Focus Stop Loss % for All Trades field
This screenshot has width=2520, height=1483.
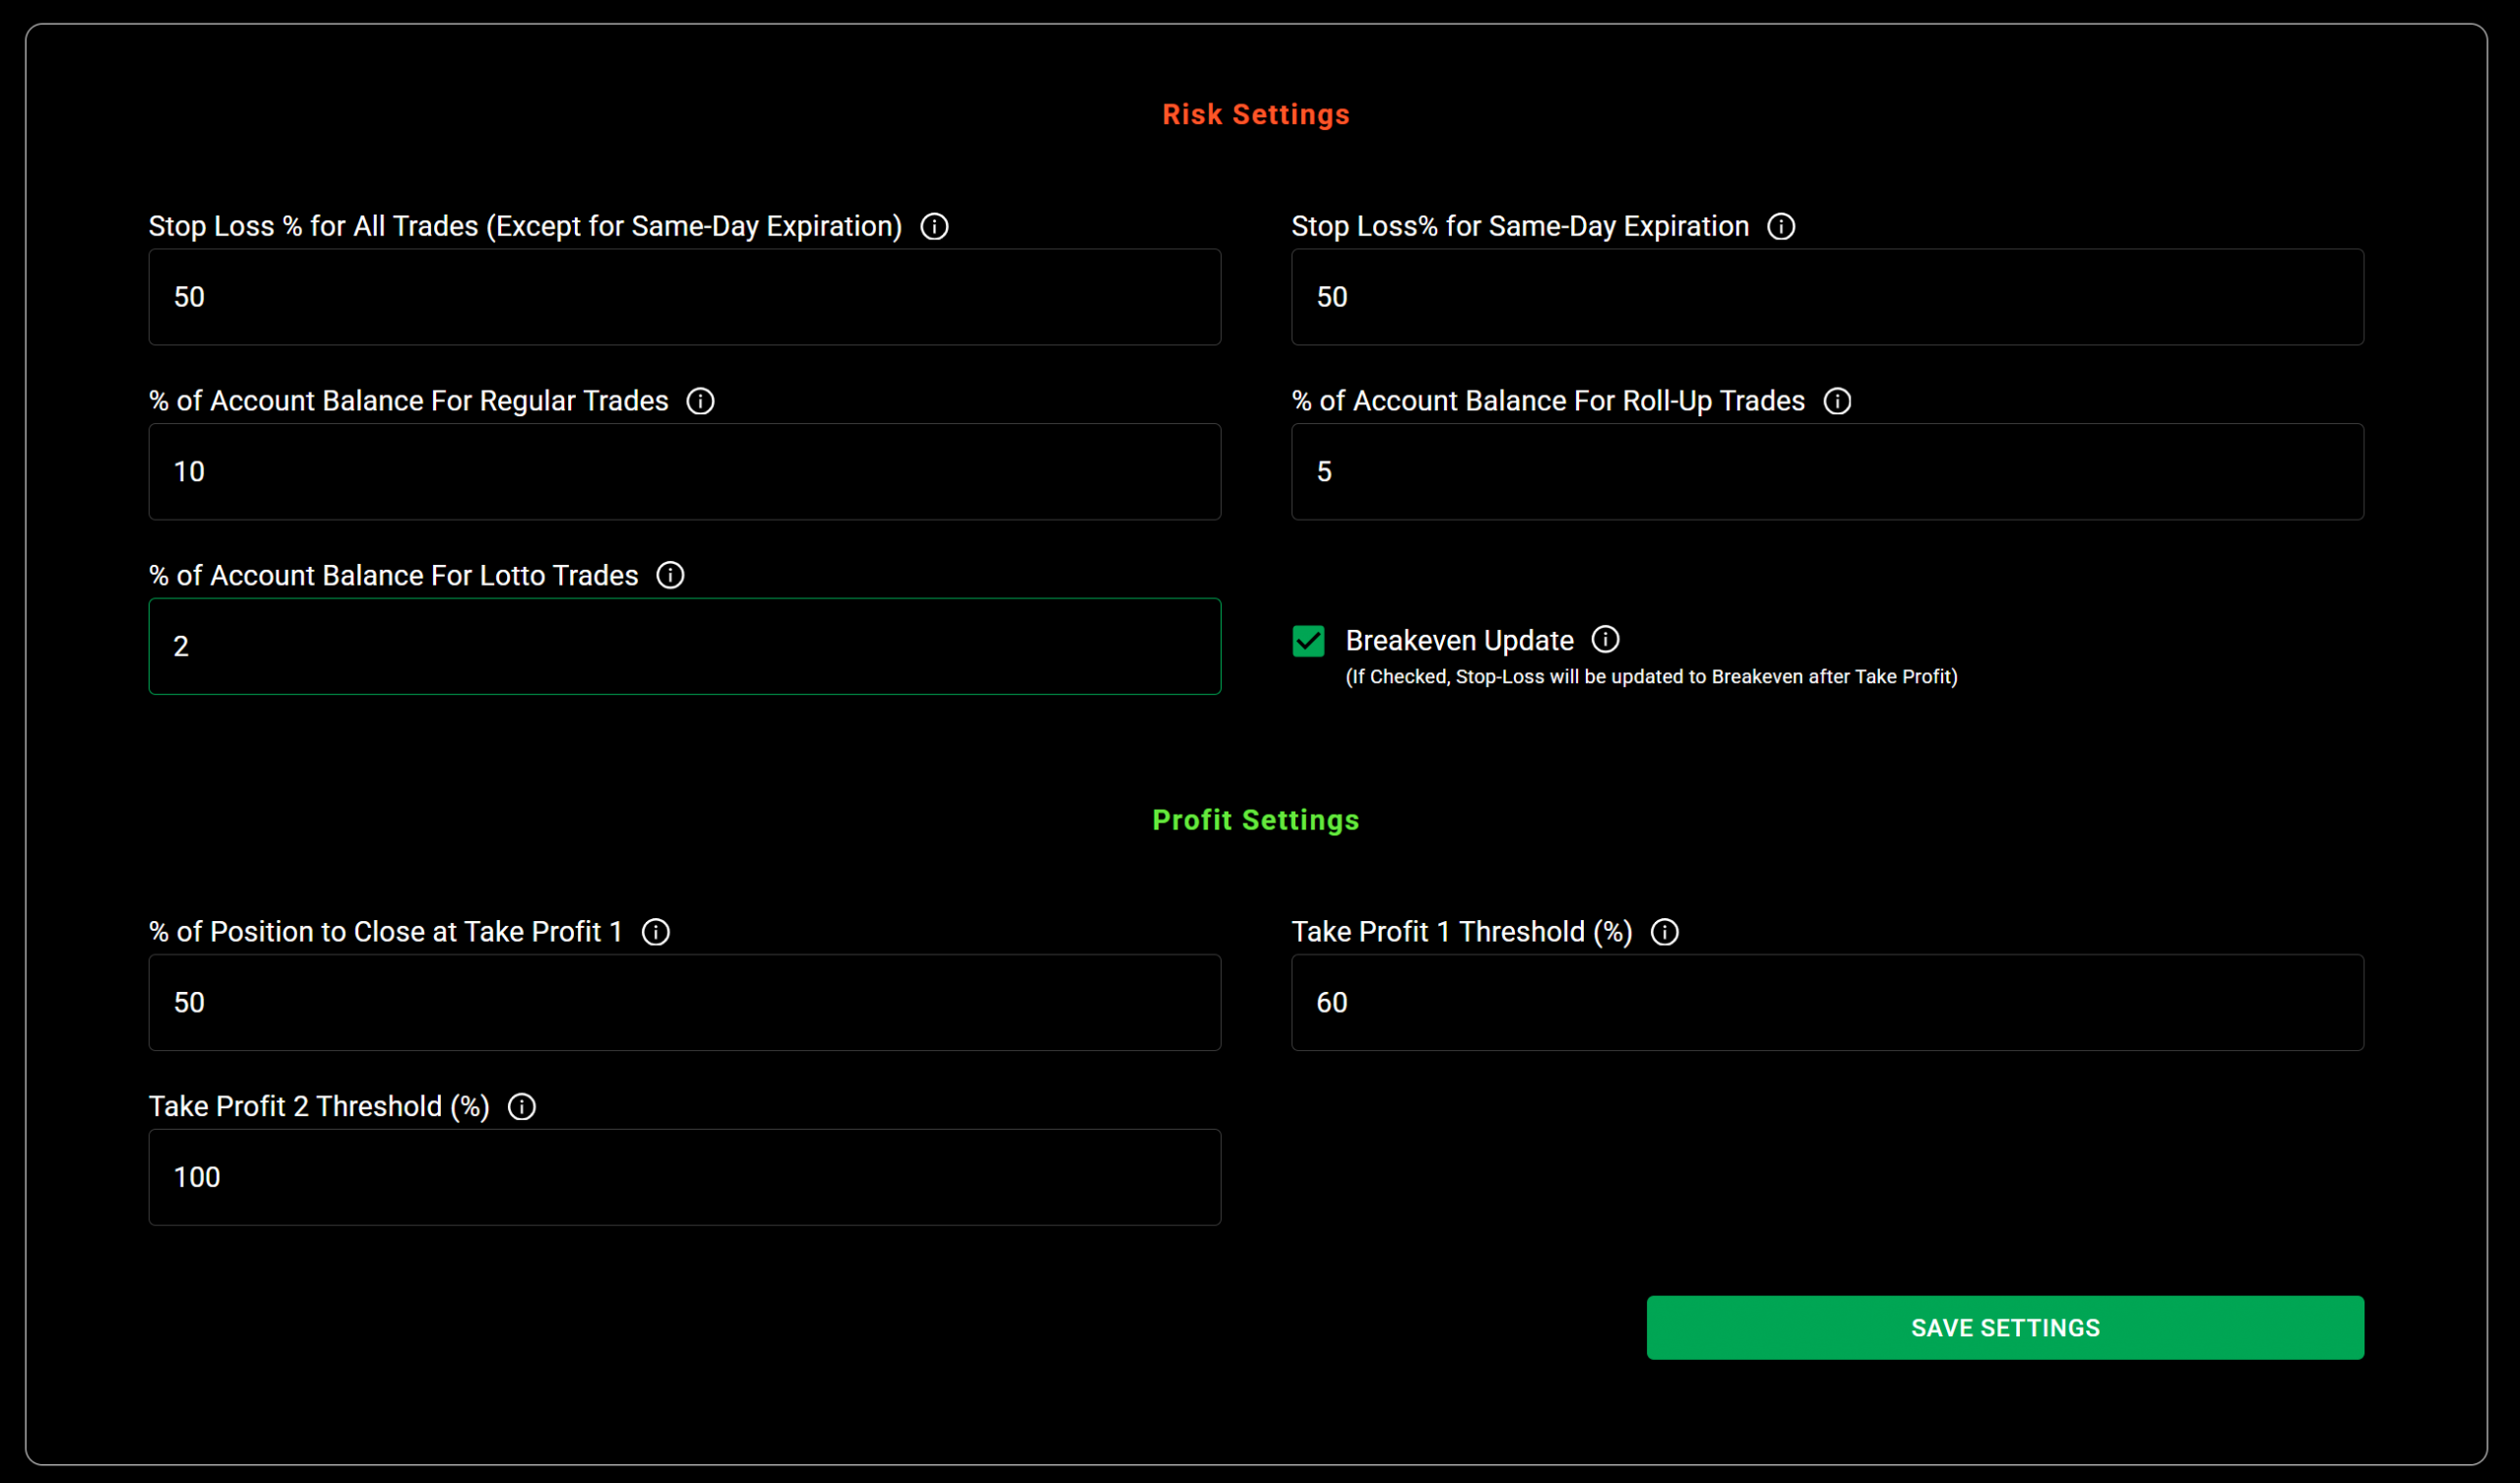[x=684, y=297]
